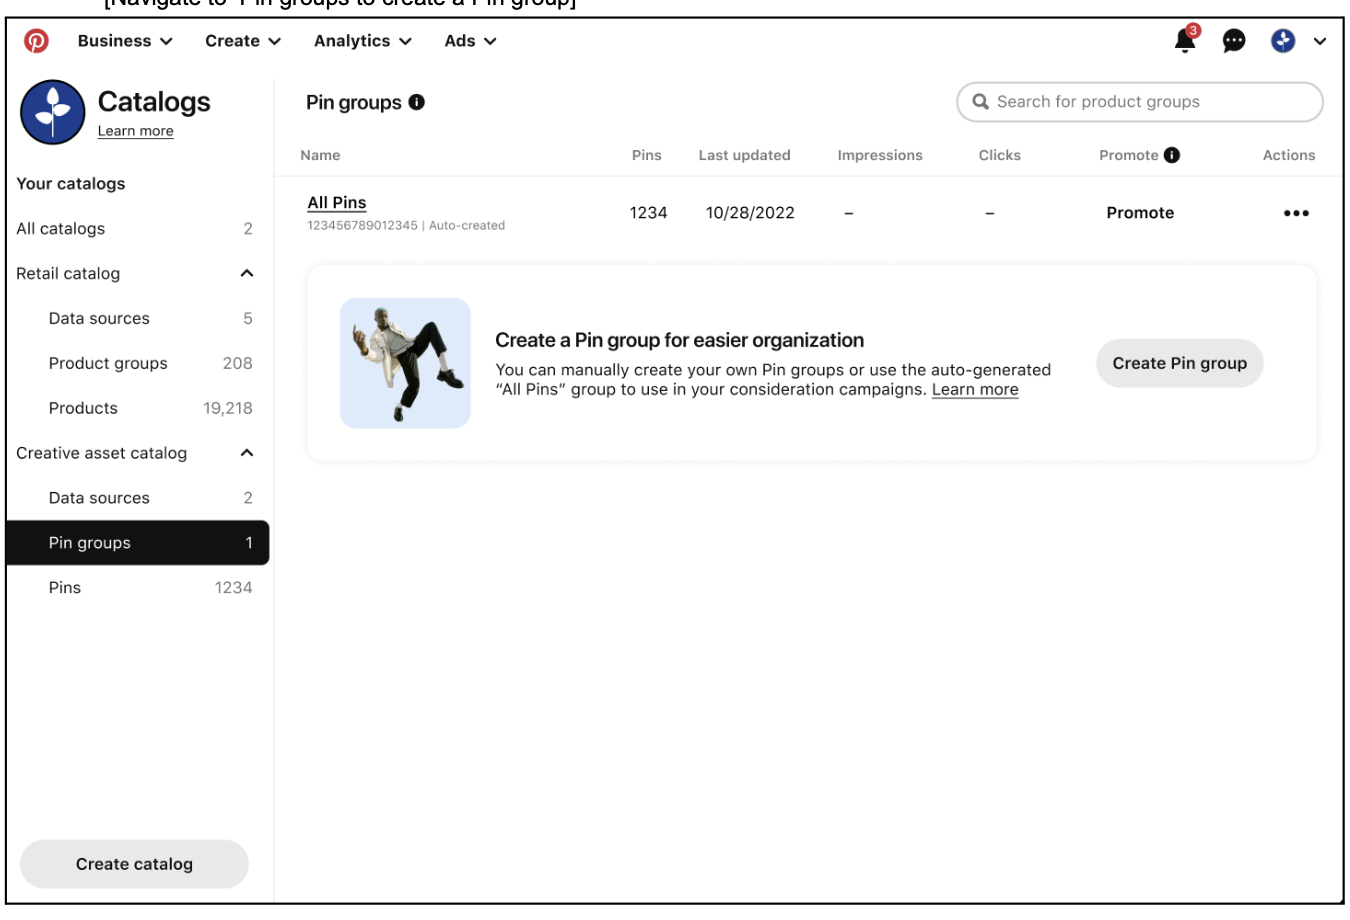Open the notifications bell icon

click(1186, 40)
